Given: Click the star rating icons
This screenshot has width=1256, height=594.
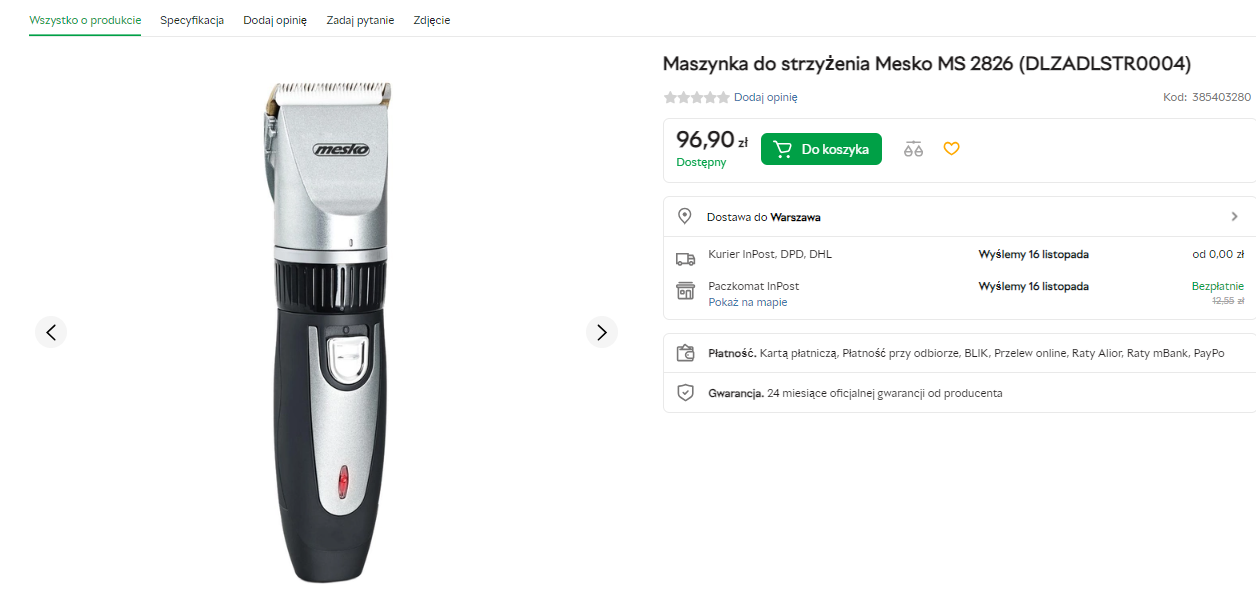Looking at the screenshot, I should click(697, 97).
